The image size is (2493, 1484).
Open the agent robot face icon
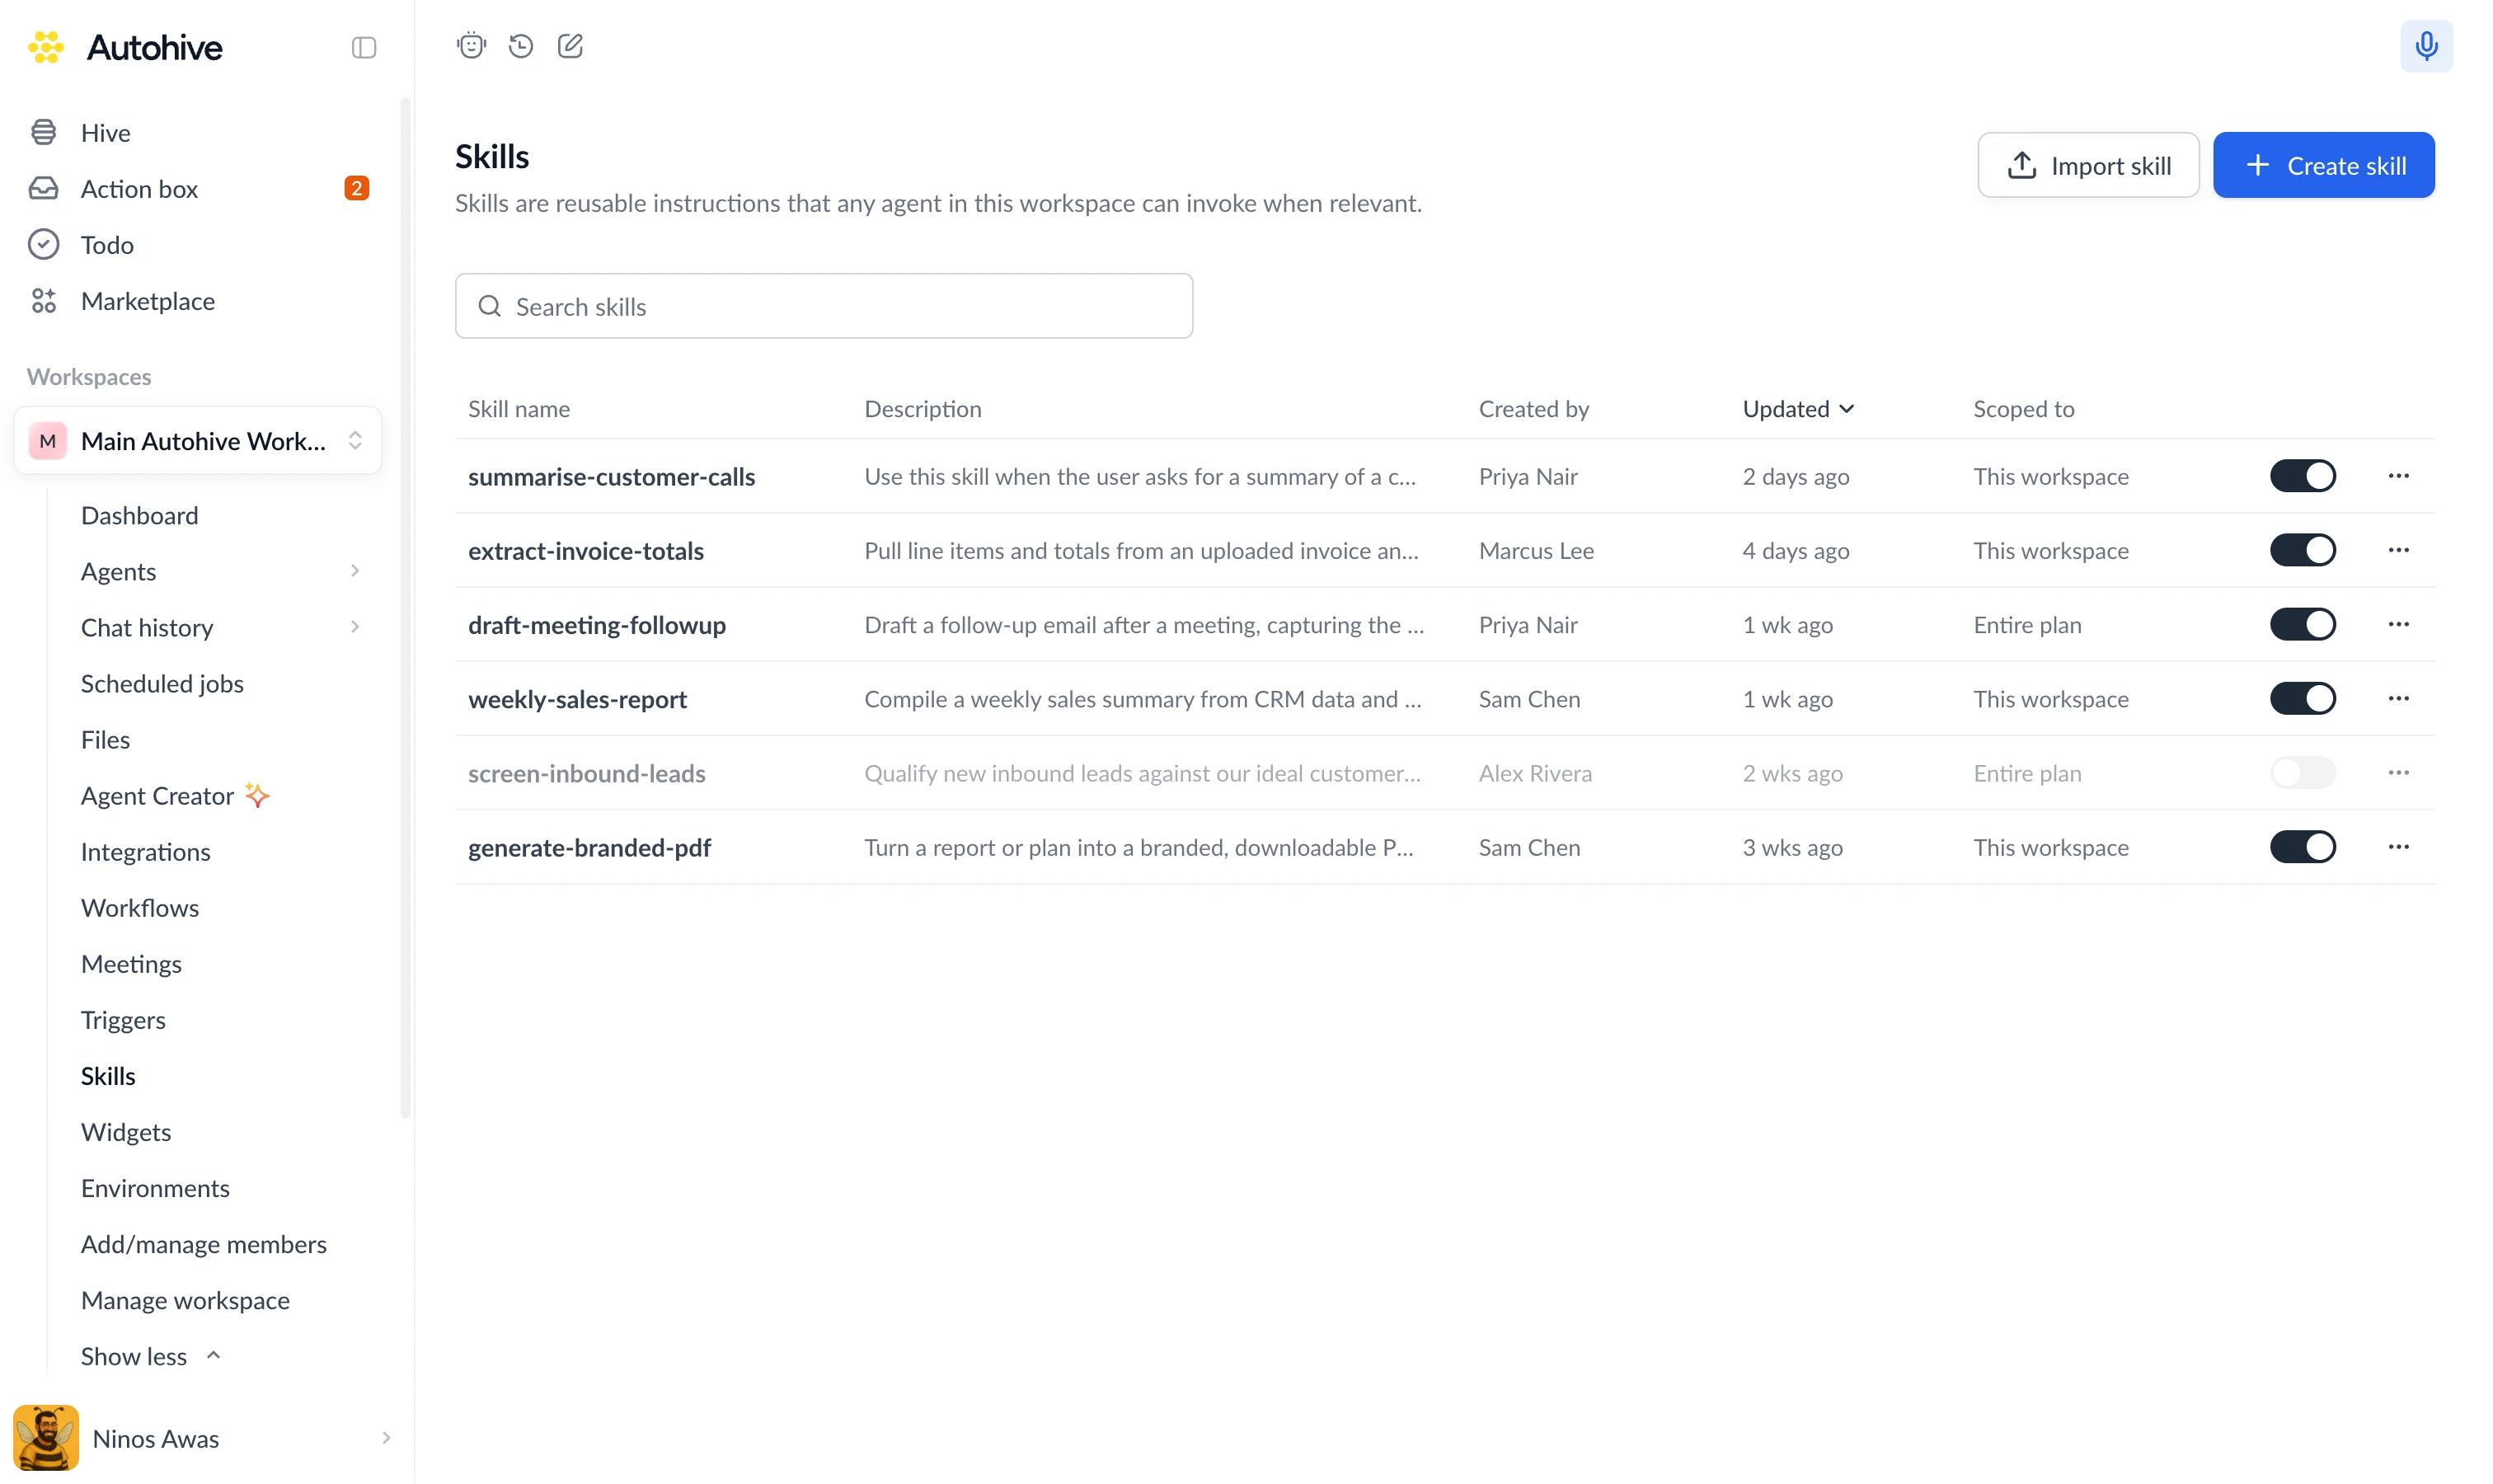tap(471, 46)
